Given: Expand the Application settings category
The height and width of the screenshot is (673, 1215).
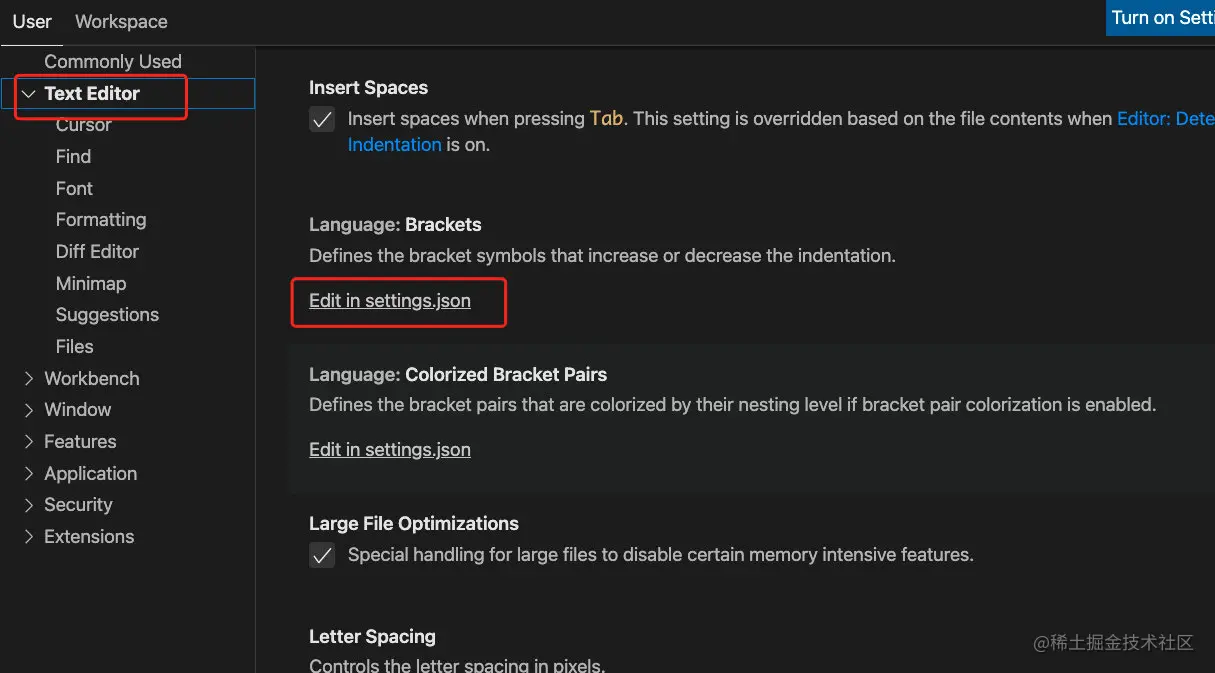Looking at the screenshot, I should 29,474.
